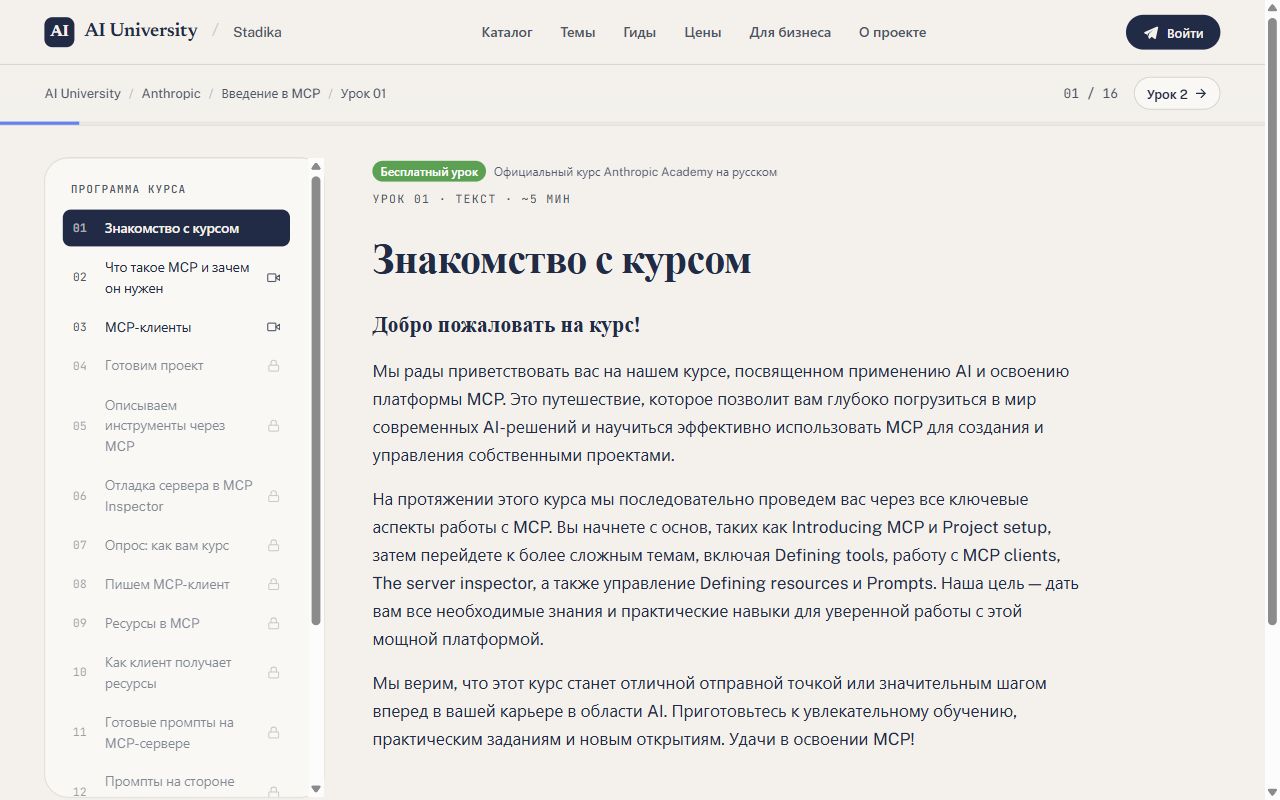Select lesson Отладка сервера в MCP Inspector
Viewport: 1280px width, 800px height.
[176, 496]
